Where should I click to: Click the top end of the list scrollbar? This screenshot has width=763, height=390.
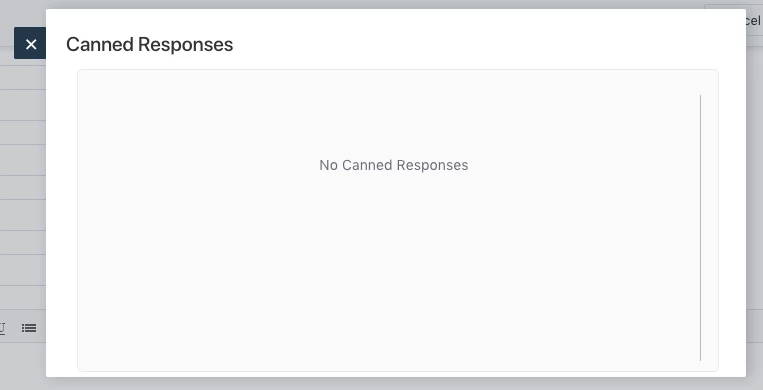tap(701, 97)
